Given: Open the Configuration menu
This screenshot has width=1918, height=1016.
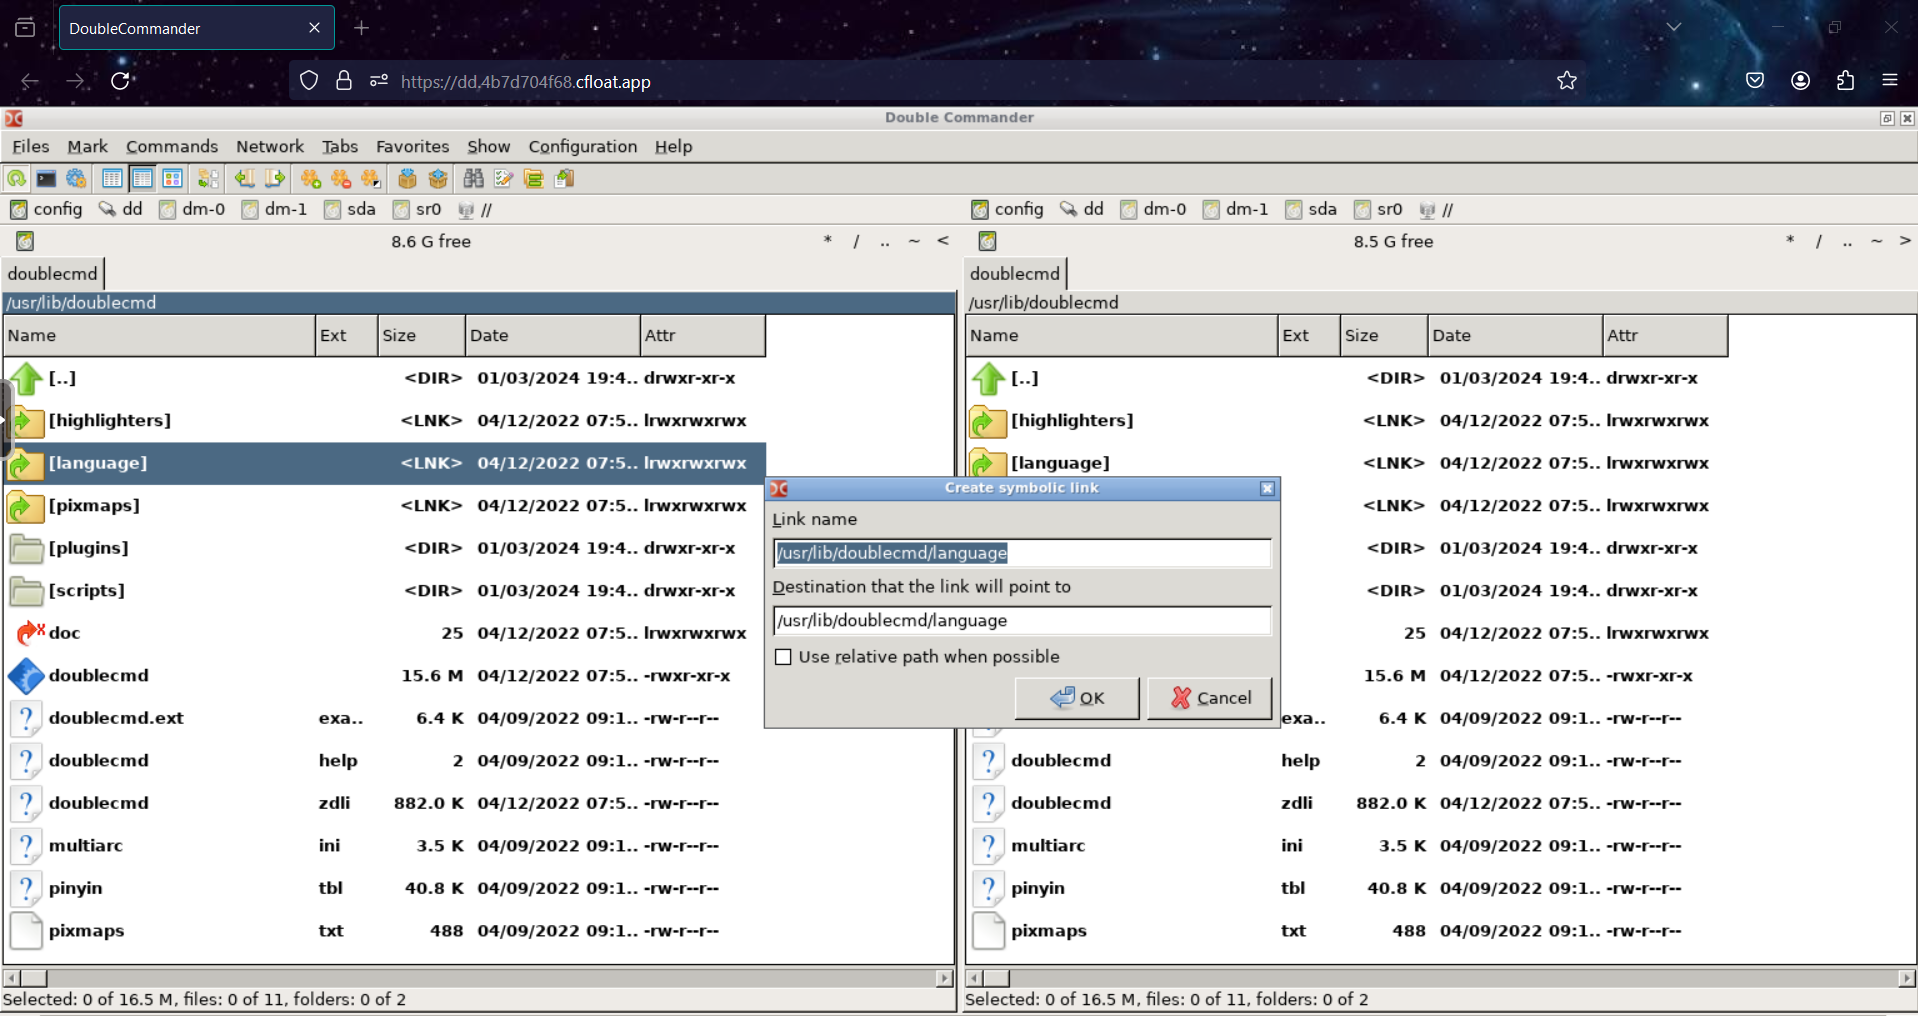Looking at the screenshot, I should (x=582, y=146).
